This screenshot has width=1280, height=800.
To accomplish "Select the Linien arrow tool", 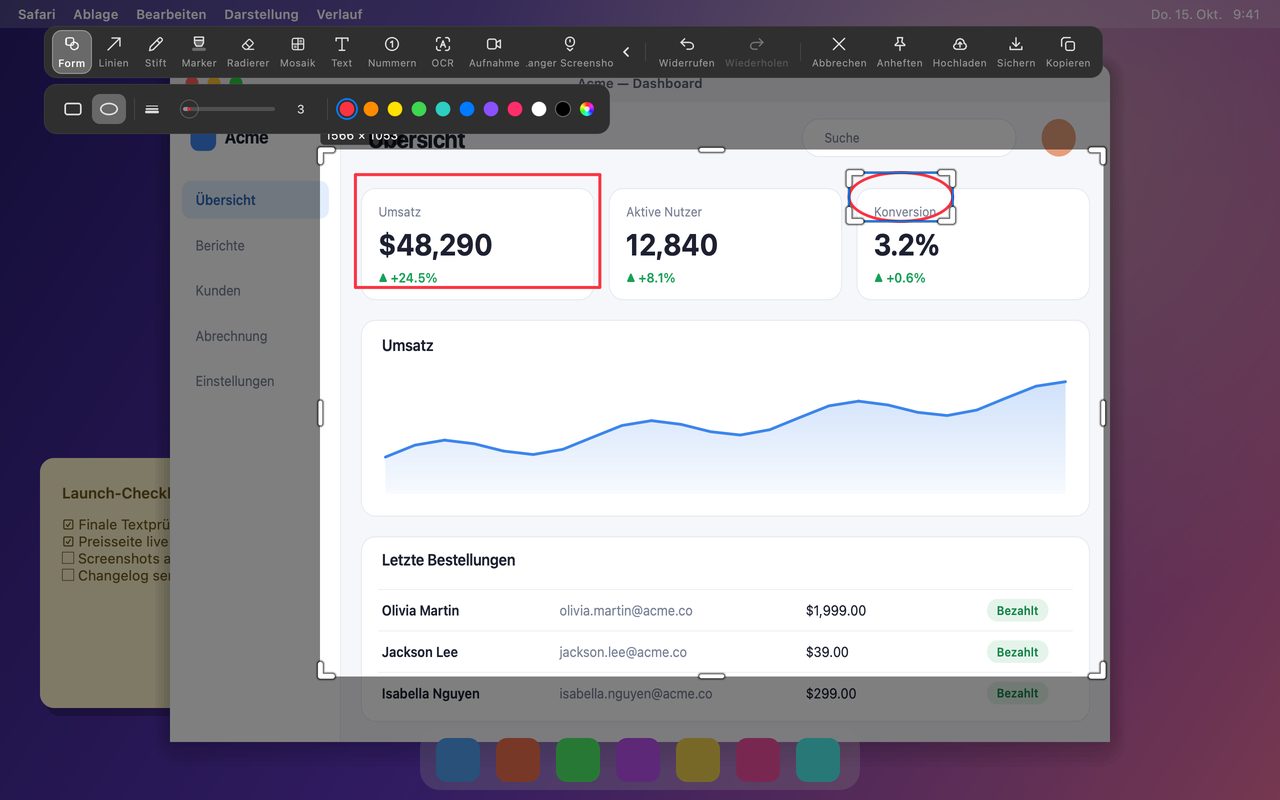I will point(114,52).
